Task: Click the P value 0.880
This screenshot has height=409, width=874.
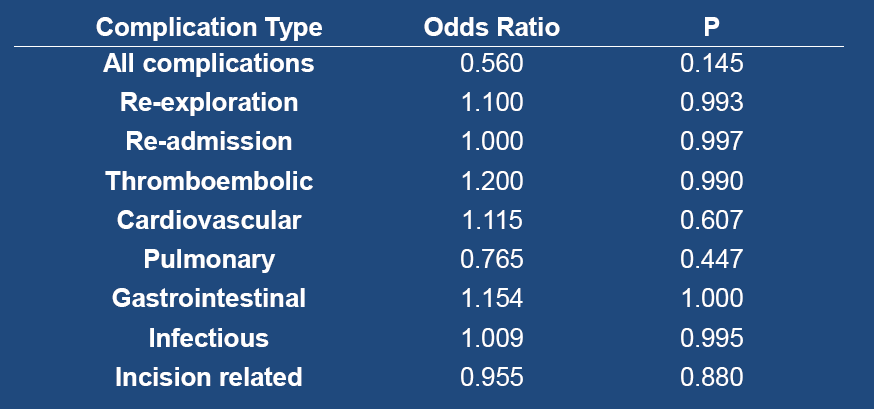Action: point(712,377)
